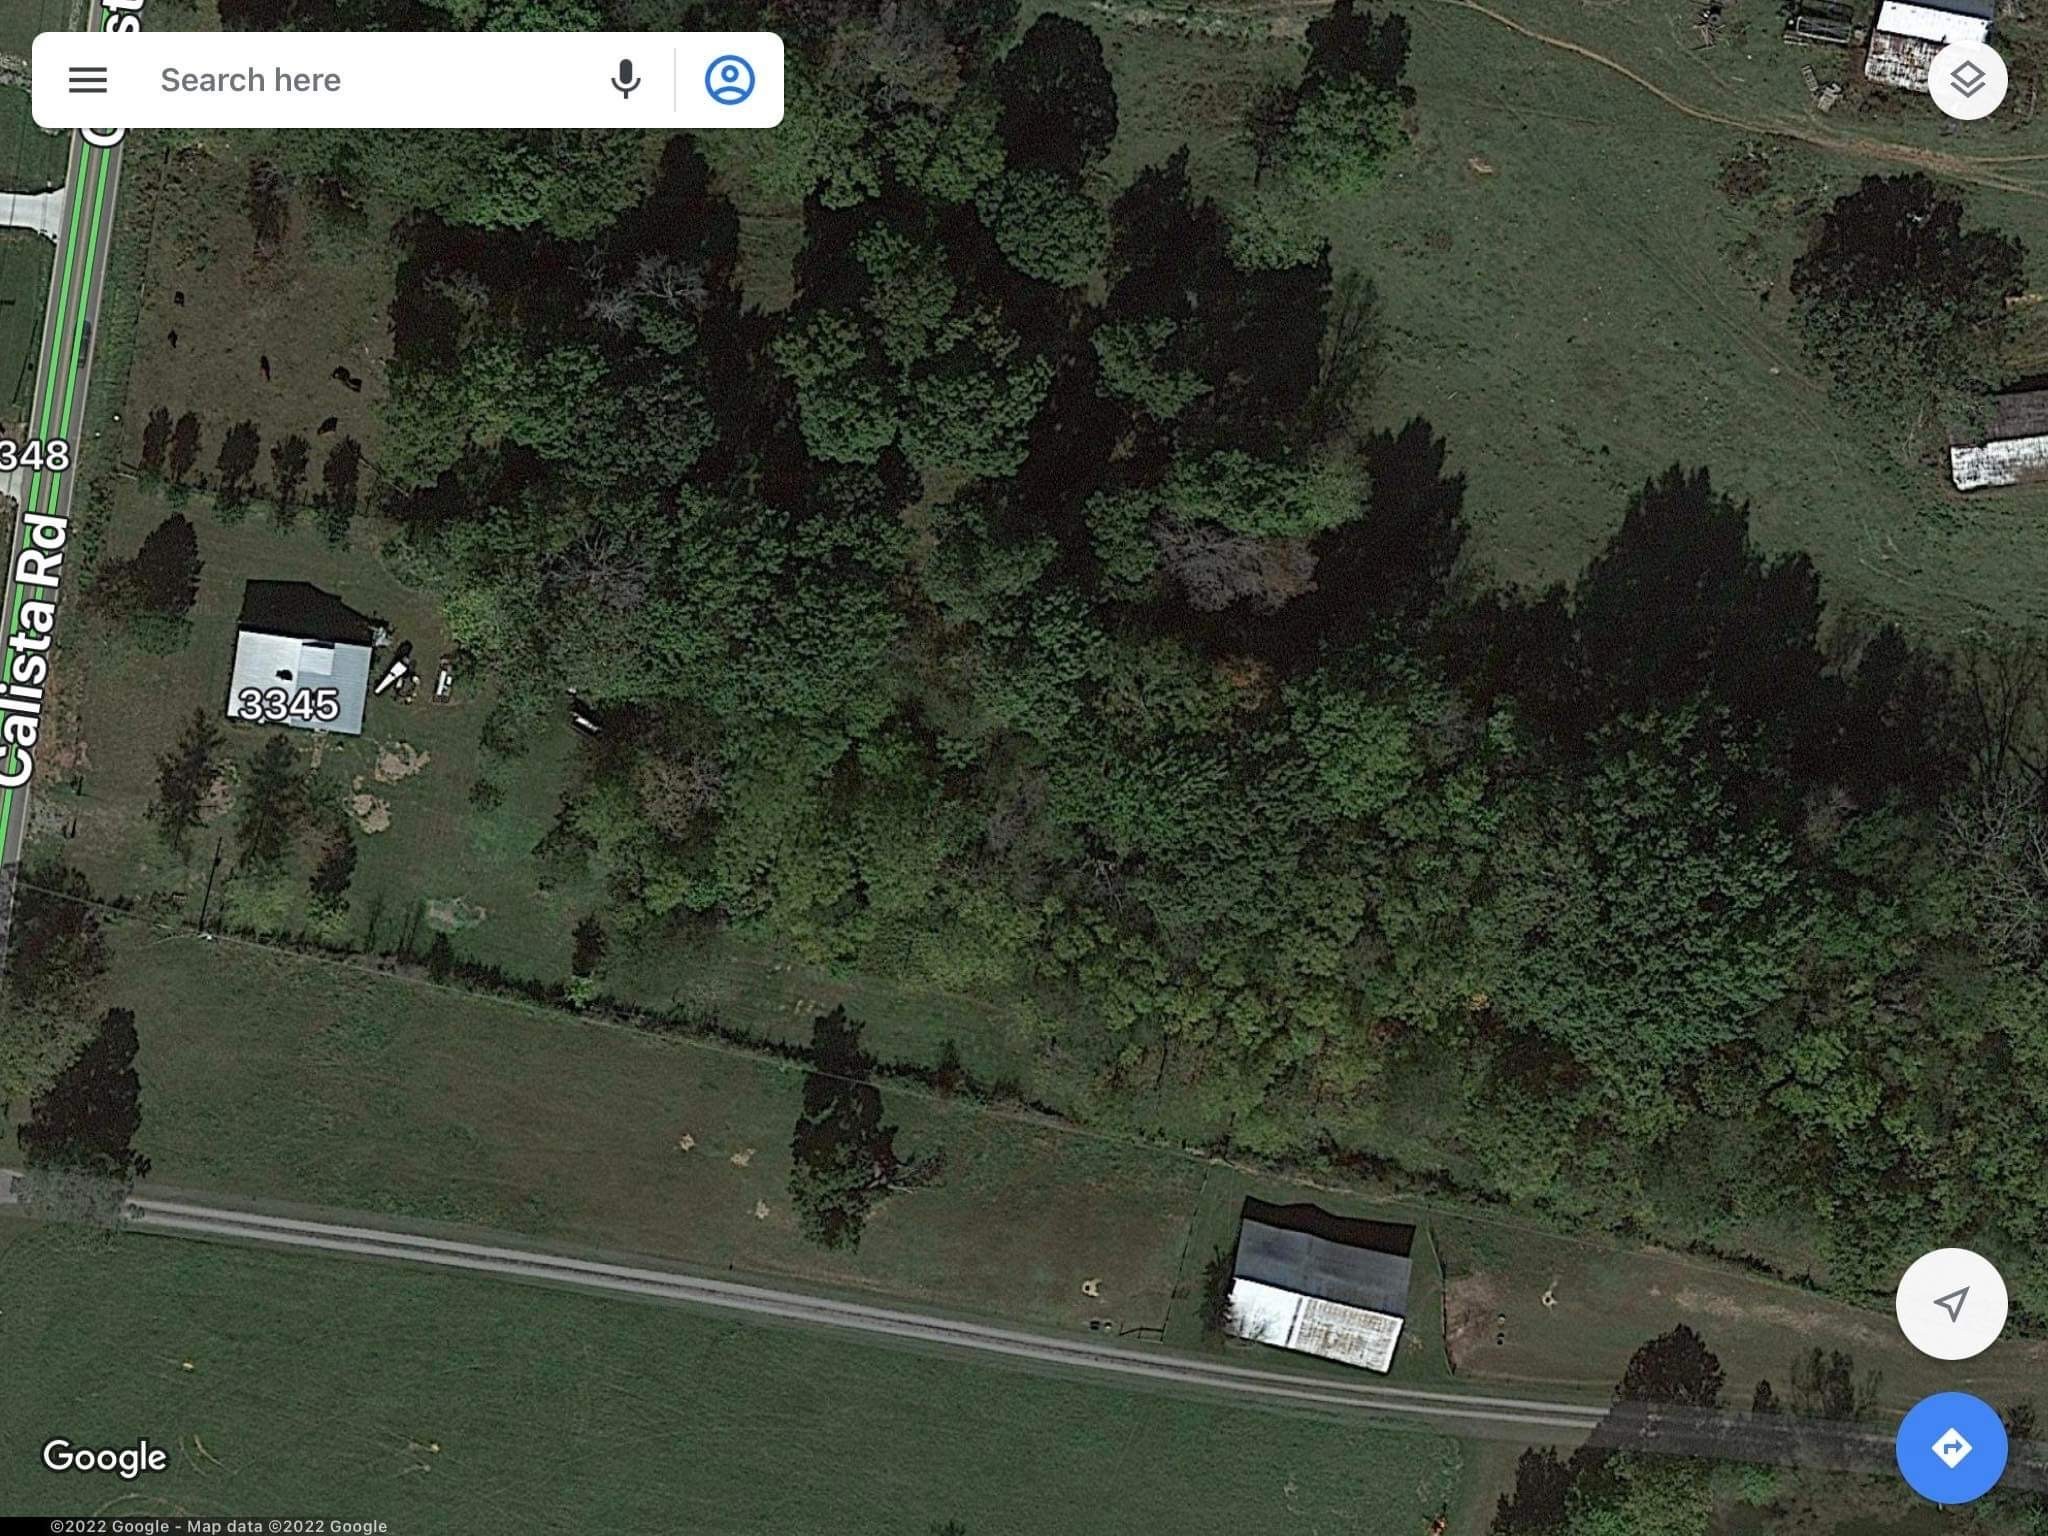Tap the 348 address label

click(34, 456)
